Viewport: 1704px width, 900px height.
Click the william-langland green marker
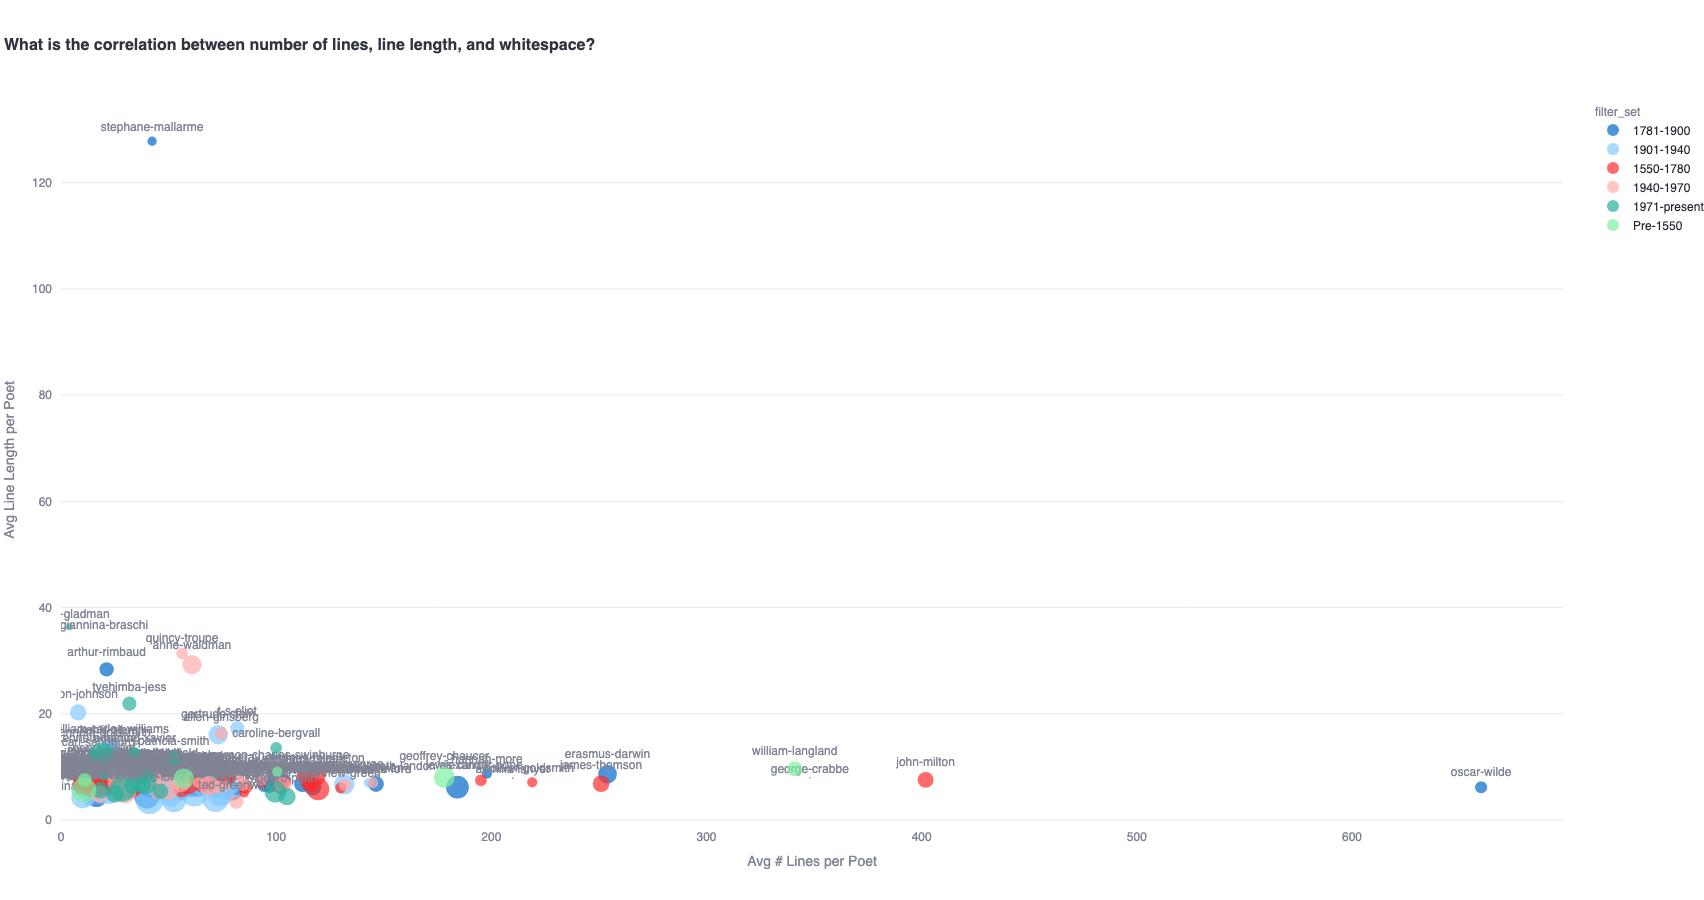(795, 769)
